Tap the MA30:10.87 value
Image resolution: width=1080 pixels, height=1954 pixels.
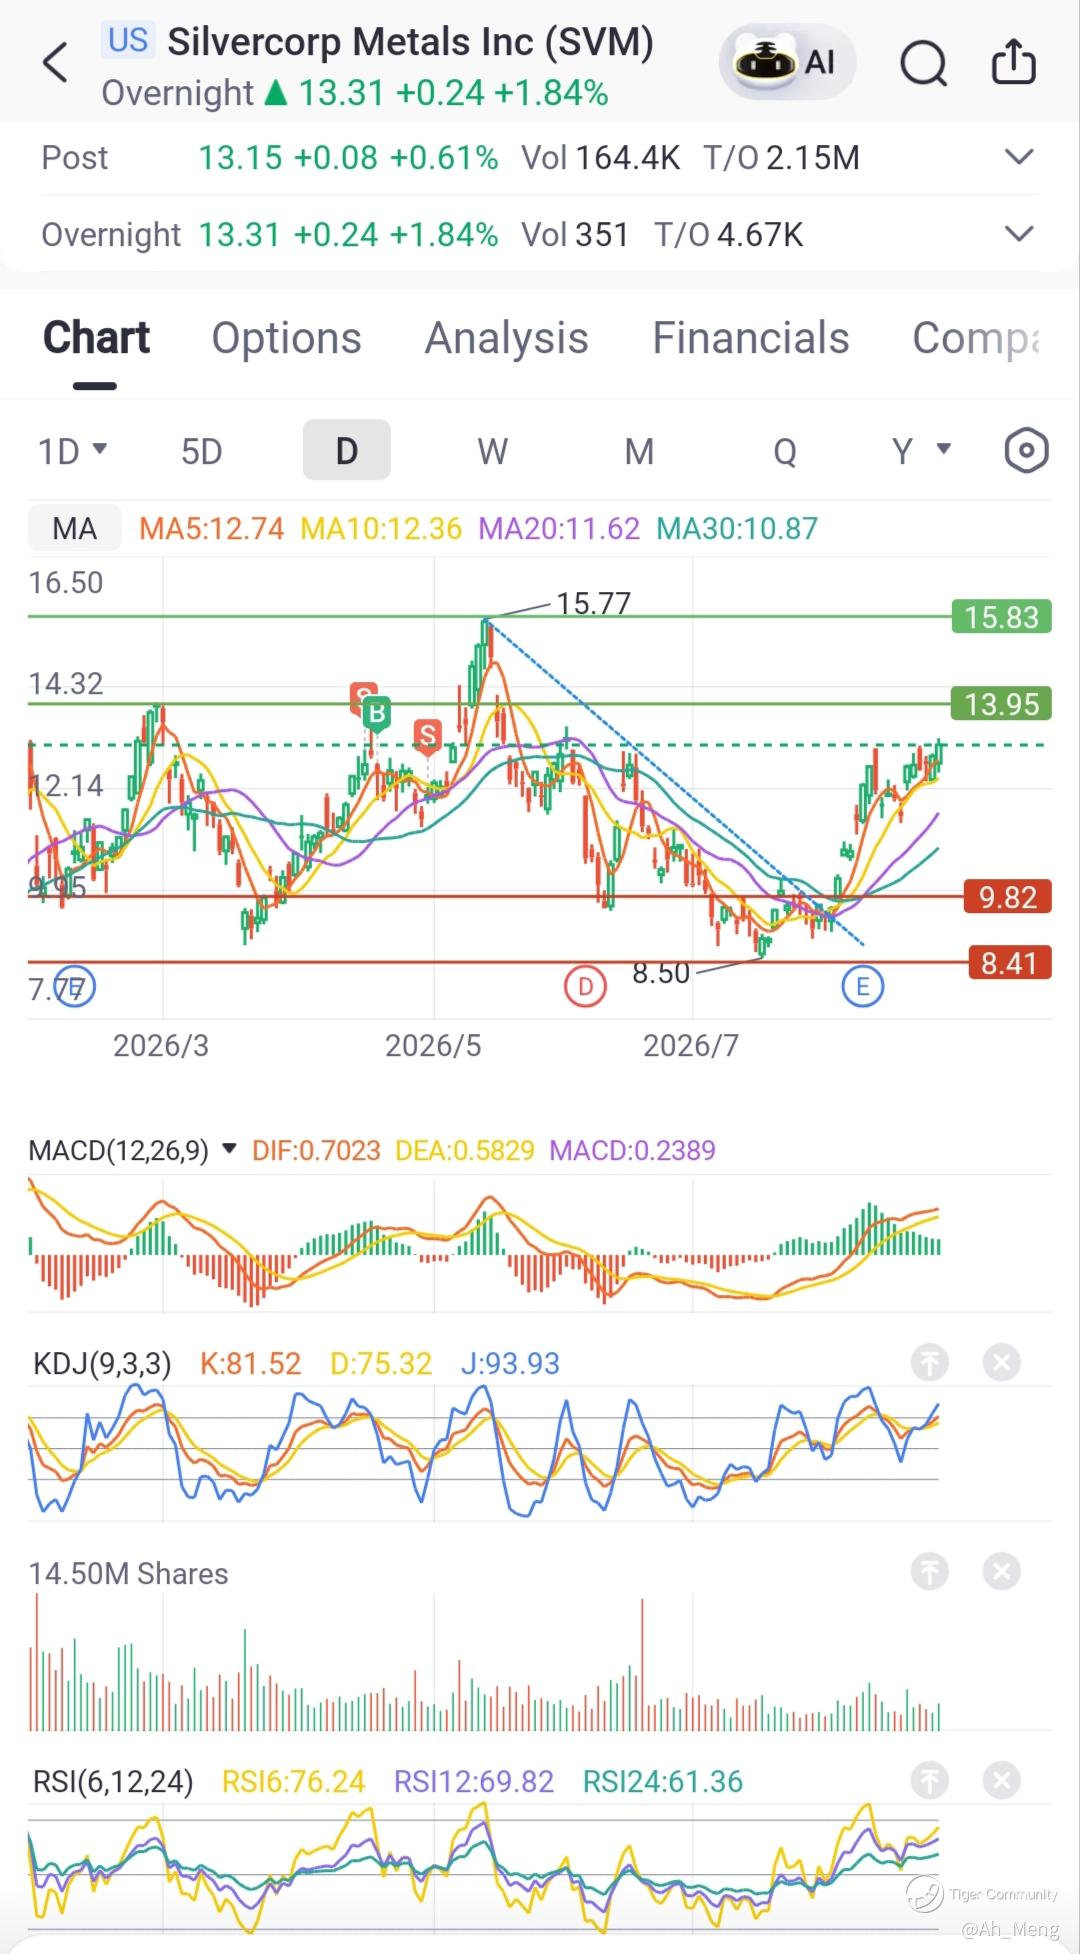[x=737, y=528]
